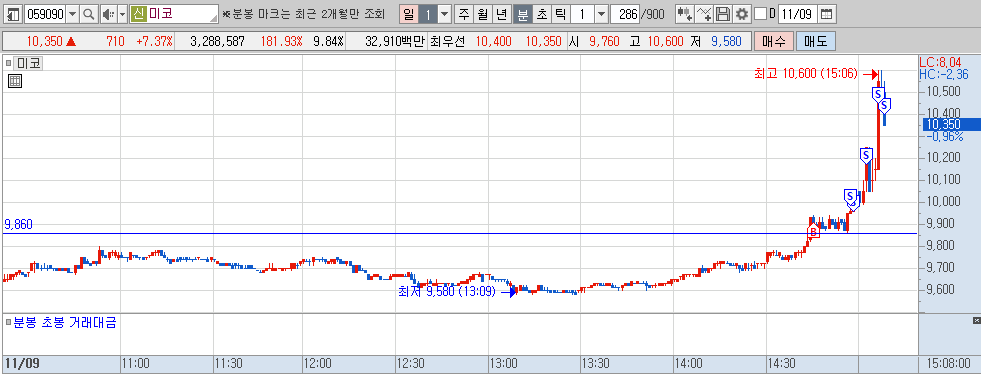Click the save chart floppy disk icon

[723, 14]
